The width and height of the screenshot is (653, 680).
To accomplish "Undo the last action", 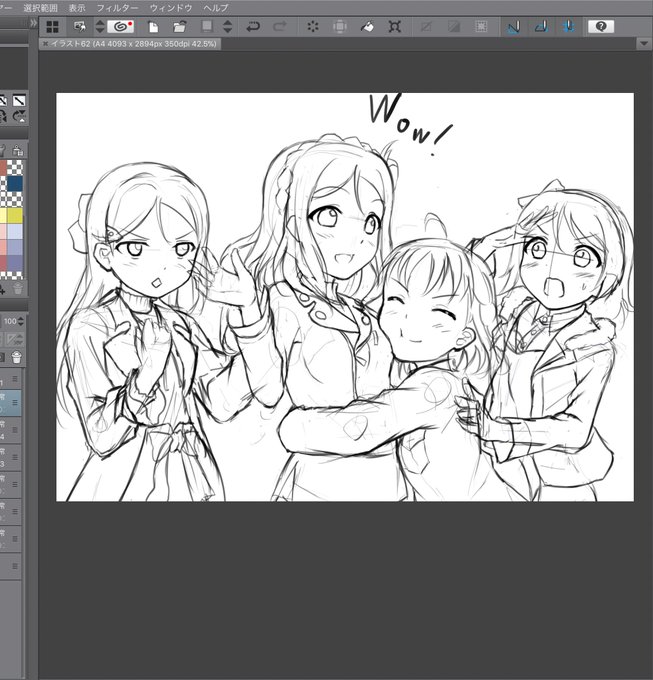I will point(253,27).
